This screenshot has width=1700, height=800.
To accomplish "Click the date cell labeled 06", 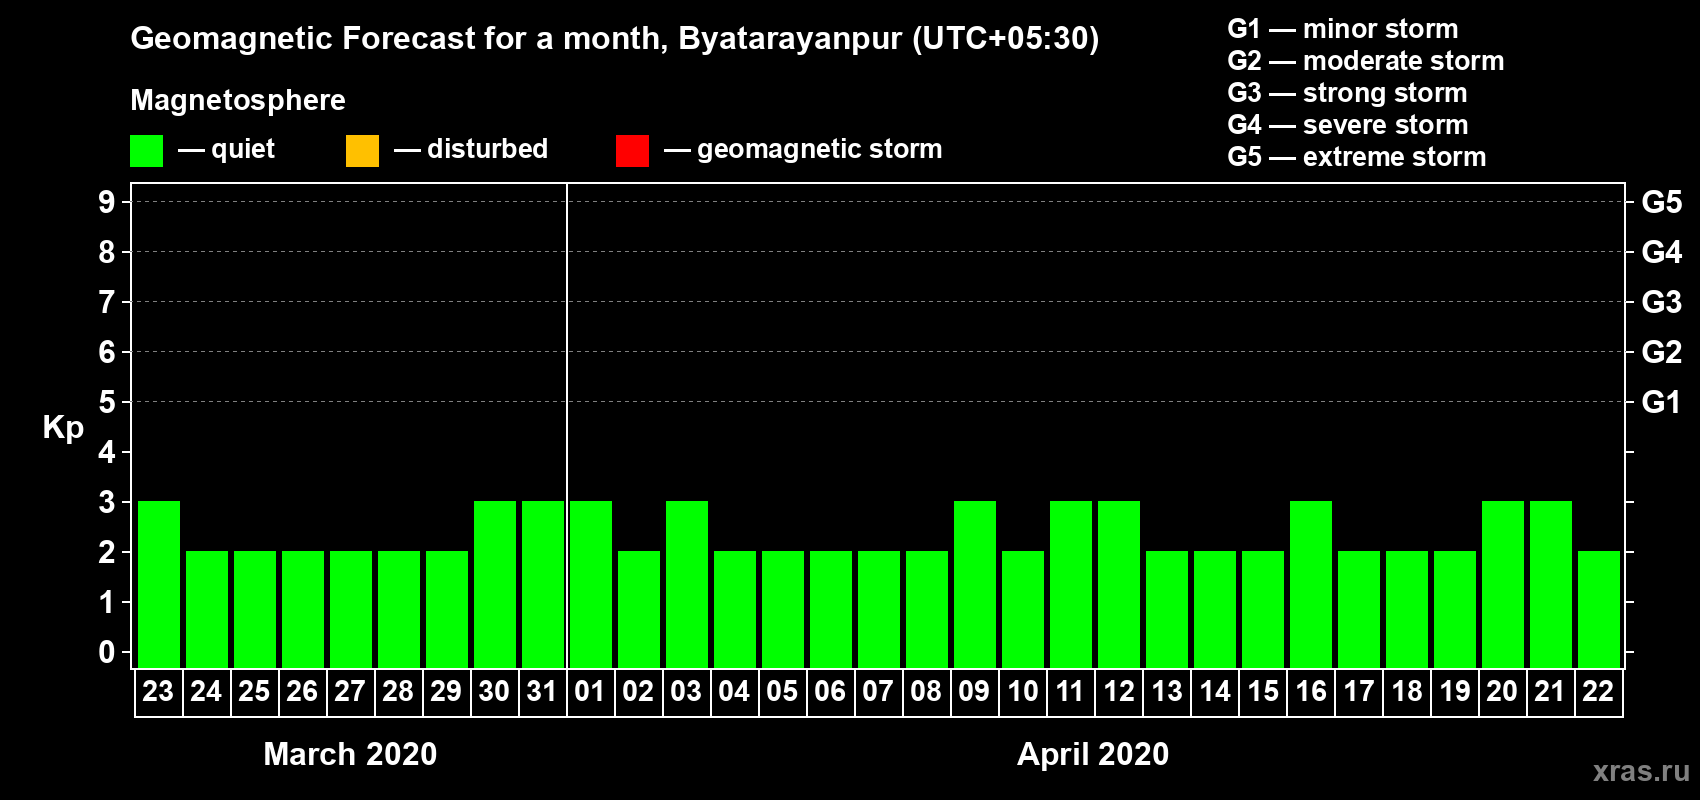I will pos(830,692).
